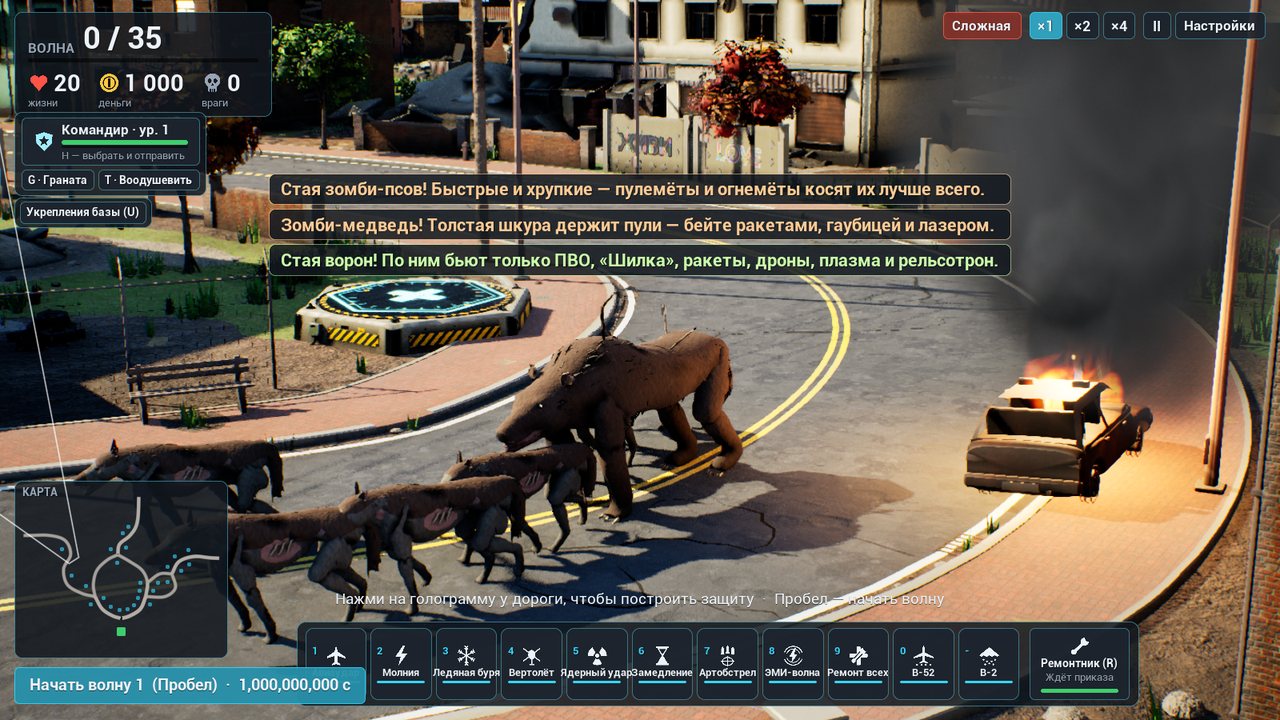This screenshot has height=720, width=1280.
Task: Set game speed to ×1
Action: (x=1046, y=26)
